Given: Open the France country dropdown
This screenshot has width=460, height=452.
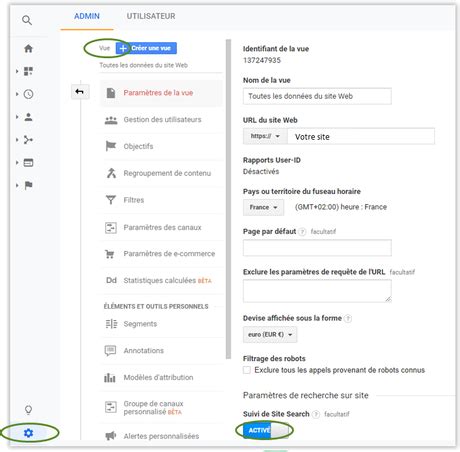Looking at the screenshot, I should click(x=263, y=207).
